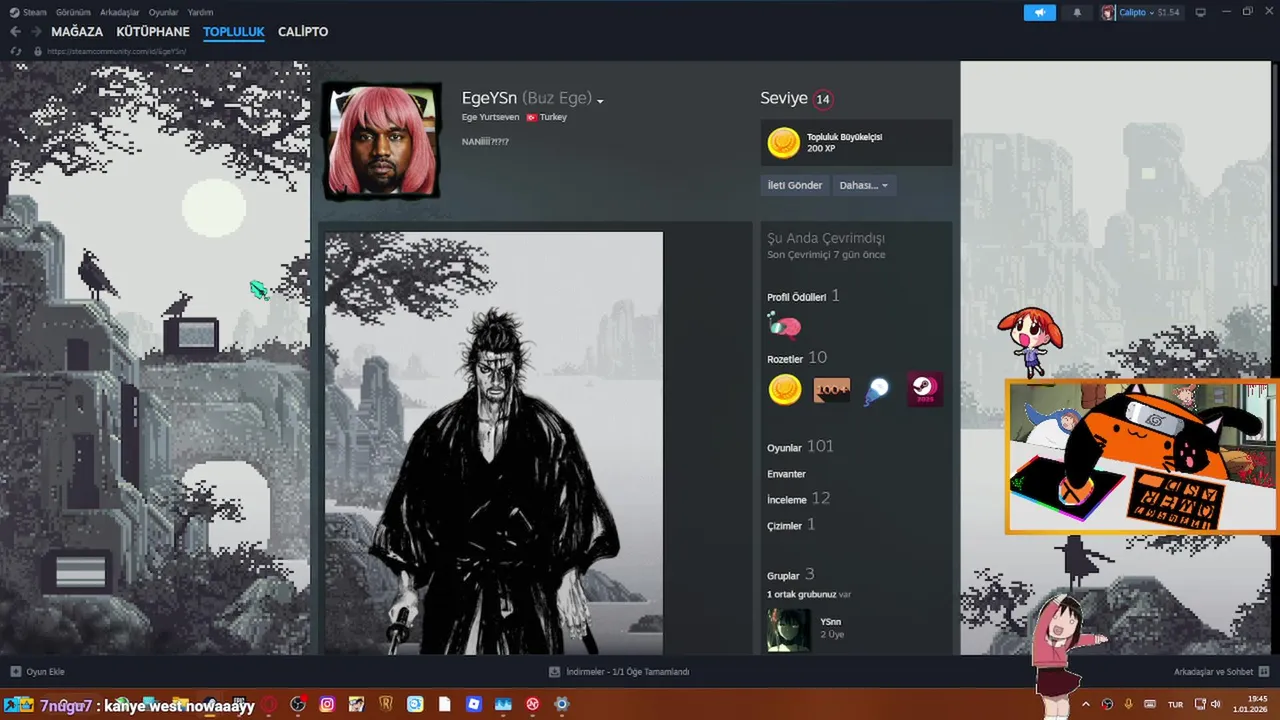Open the Steam notifications bell
Image resolution: width=1280 pixels, height=720 pixels.
click(x=1077, y=12)
